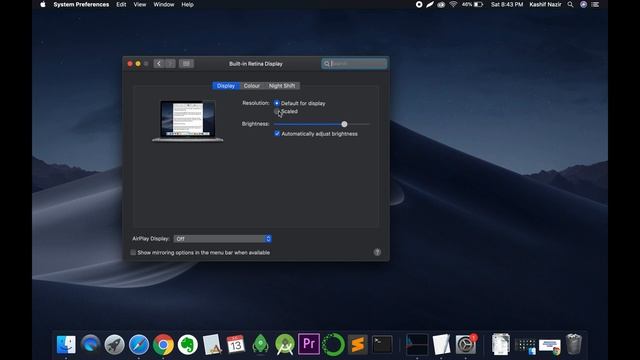Click the date and time clock
640x360 pixels.
pos(507,4)
